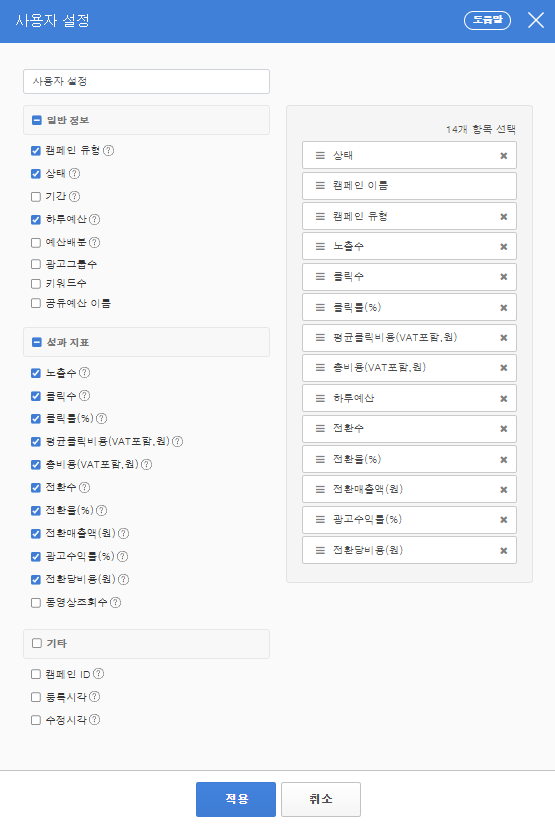The width and height of the screenshot is (555, 825).
Task: Click the 취소 button
Action: coord(321,799)
